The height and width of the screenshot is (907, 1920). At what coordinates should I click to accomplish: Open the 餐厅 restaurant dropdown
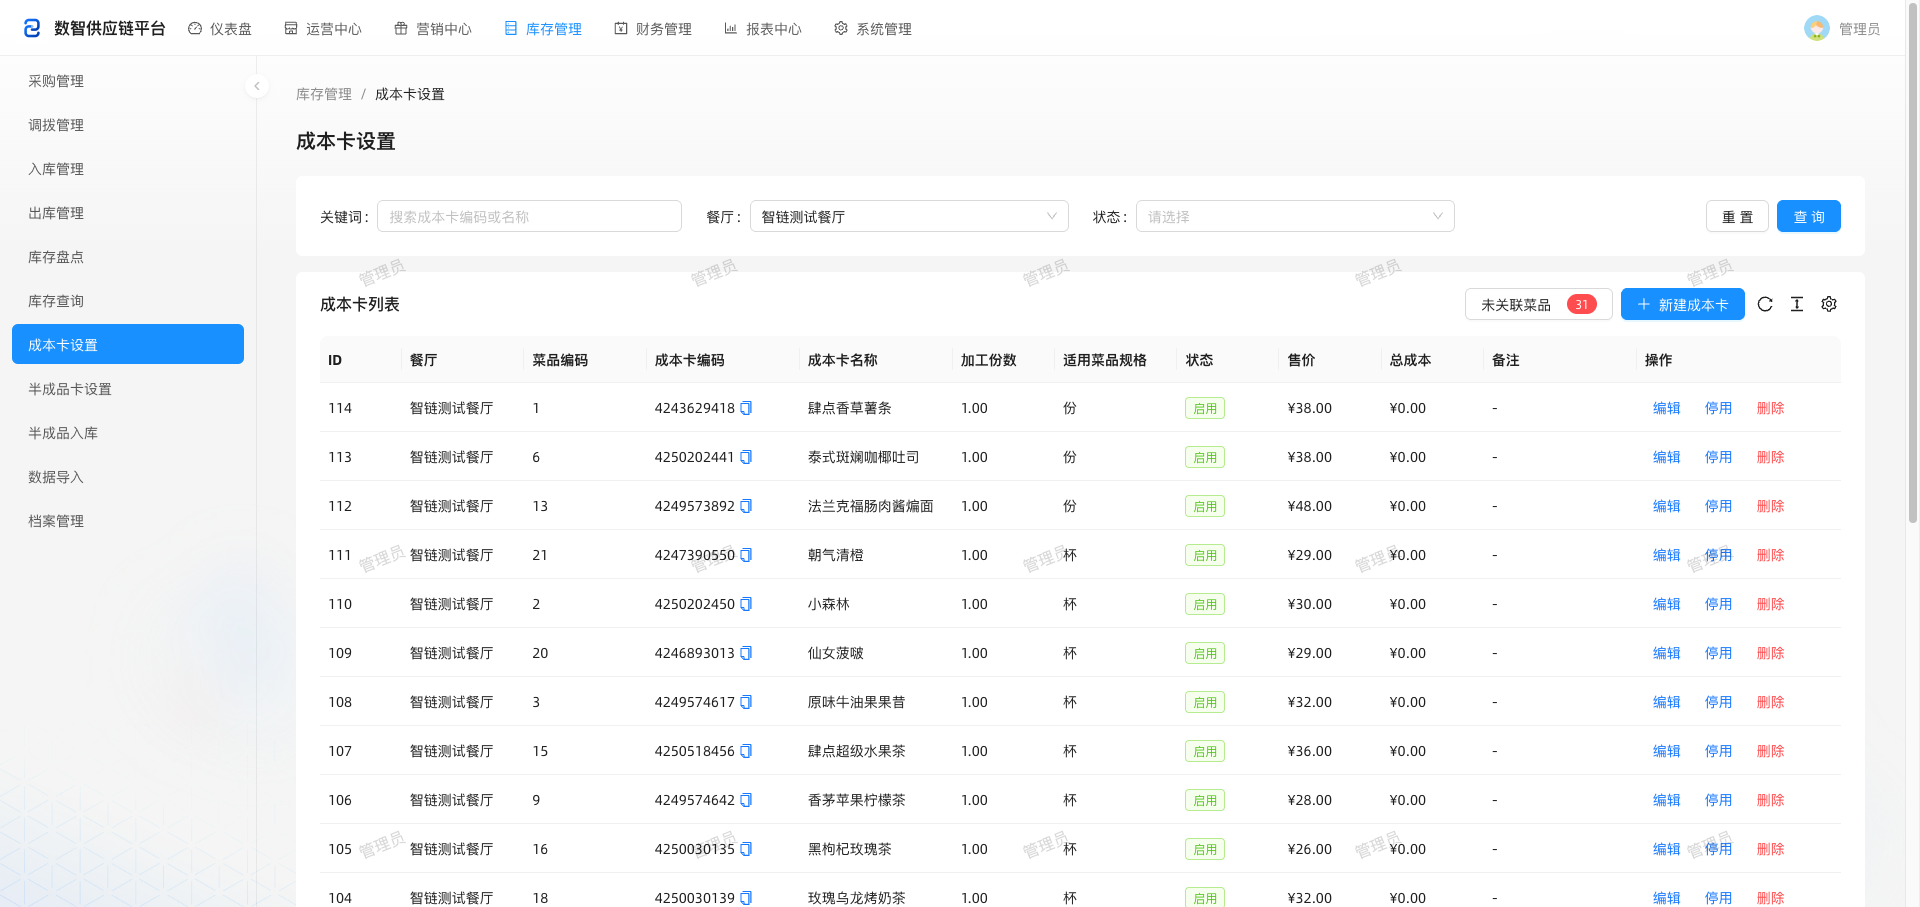909,216
